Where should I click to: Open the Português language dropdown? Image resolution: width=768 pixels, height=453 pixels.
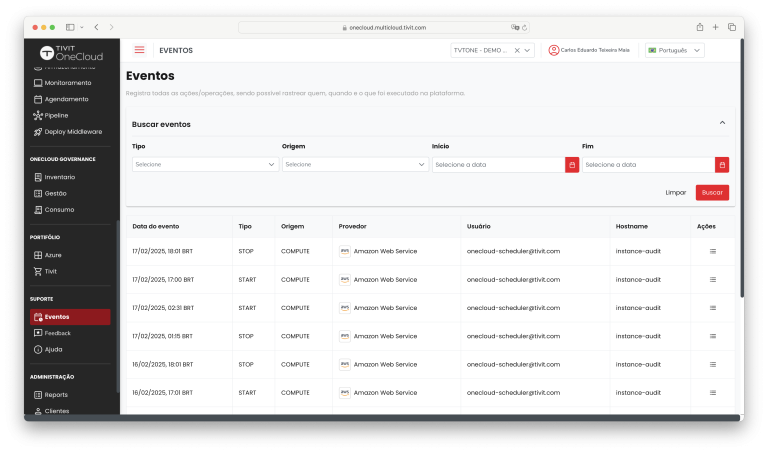[x=675, y=50]
